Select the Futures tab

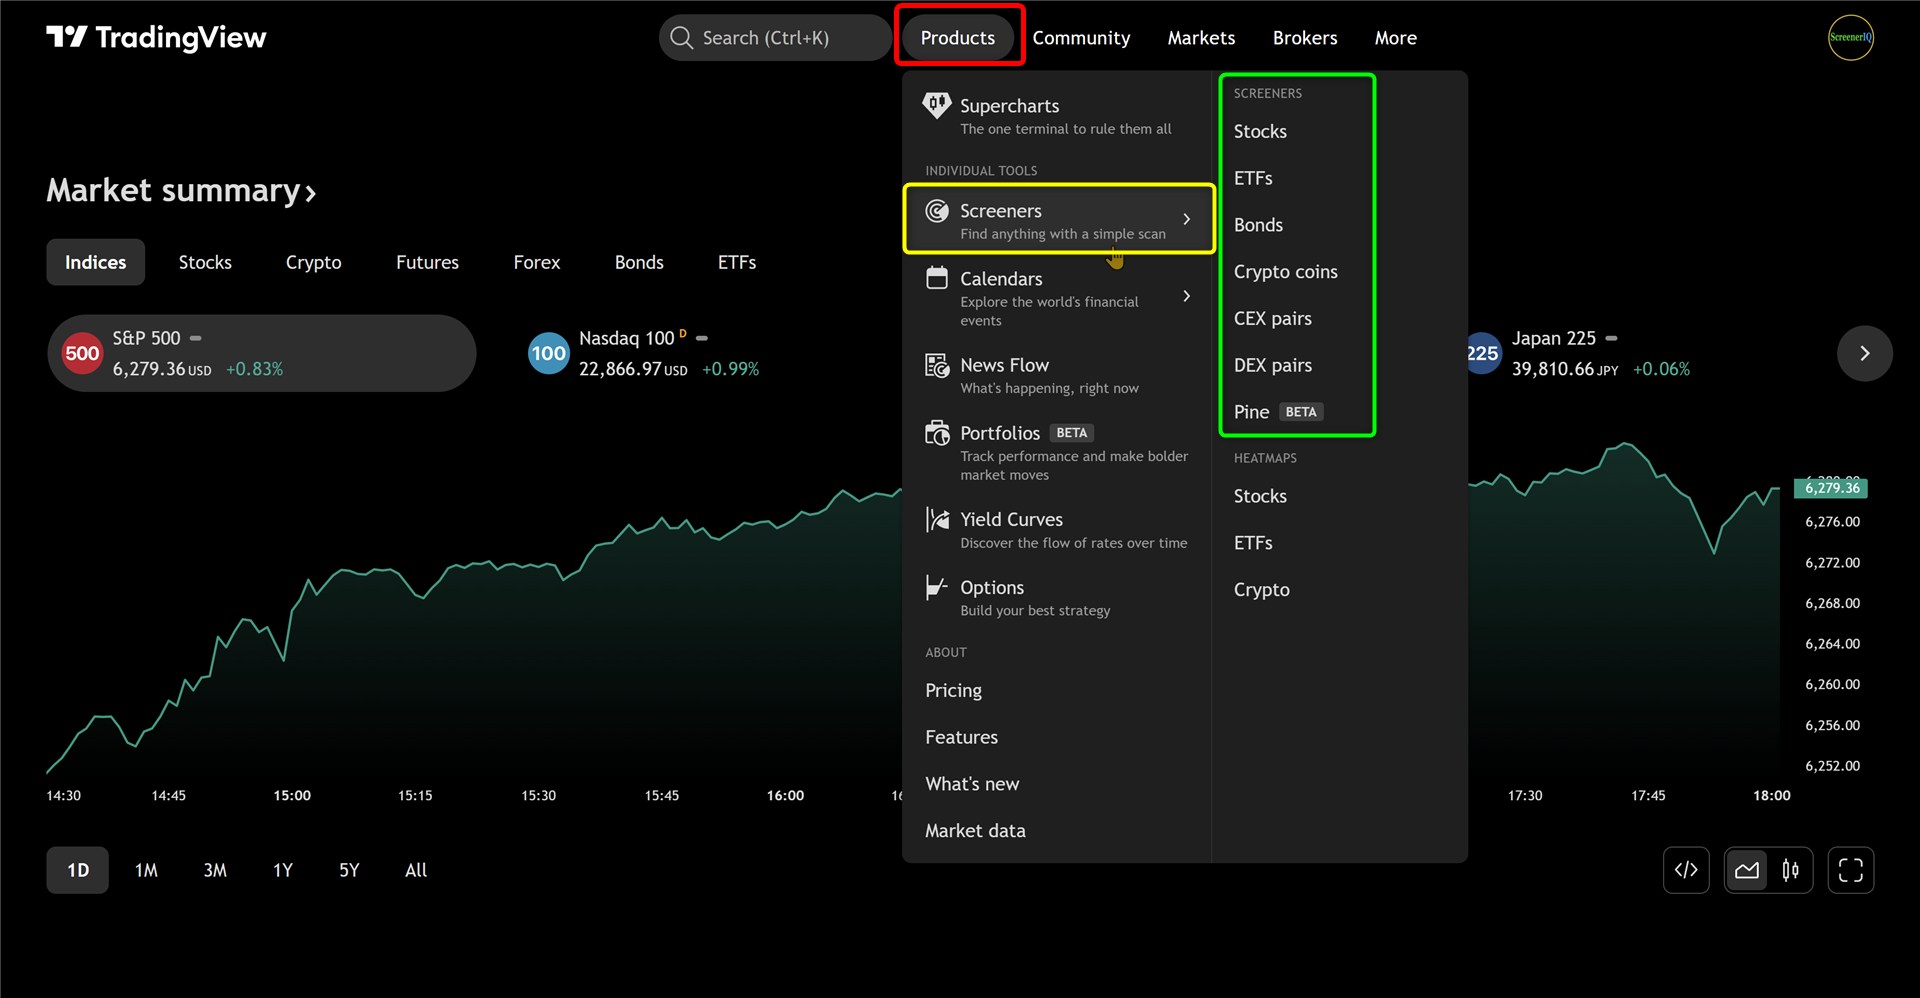pyautogui.click(x=427, y=262)
